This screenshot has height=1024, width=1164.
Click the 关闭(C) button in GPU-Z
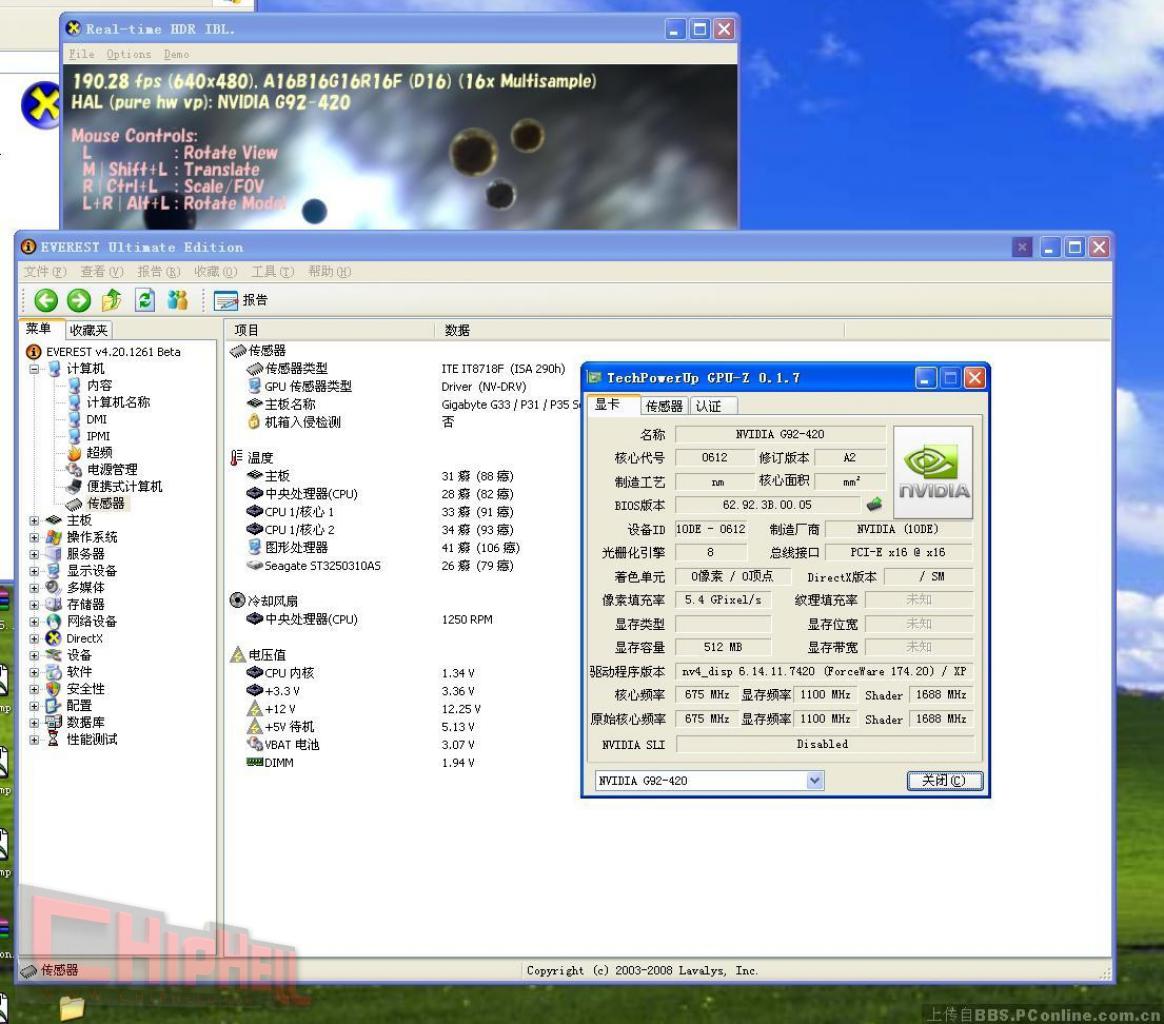click(x=944, y=780)
